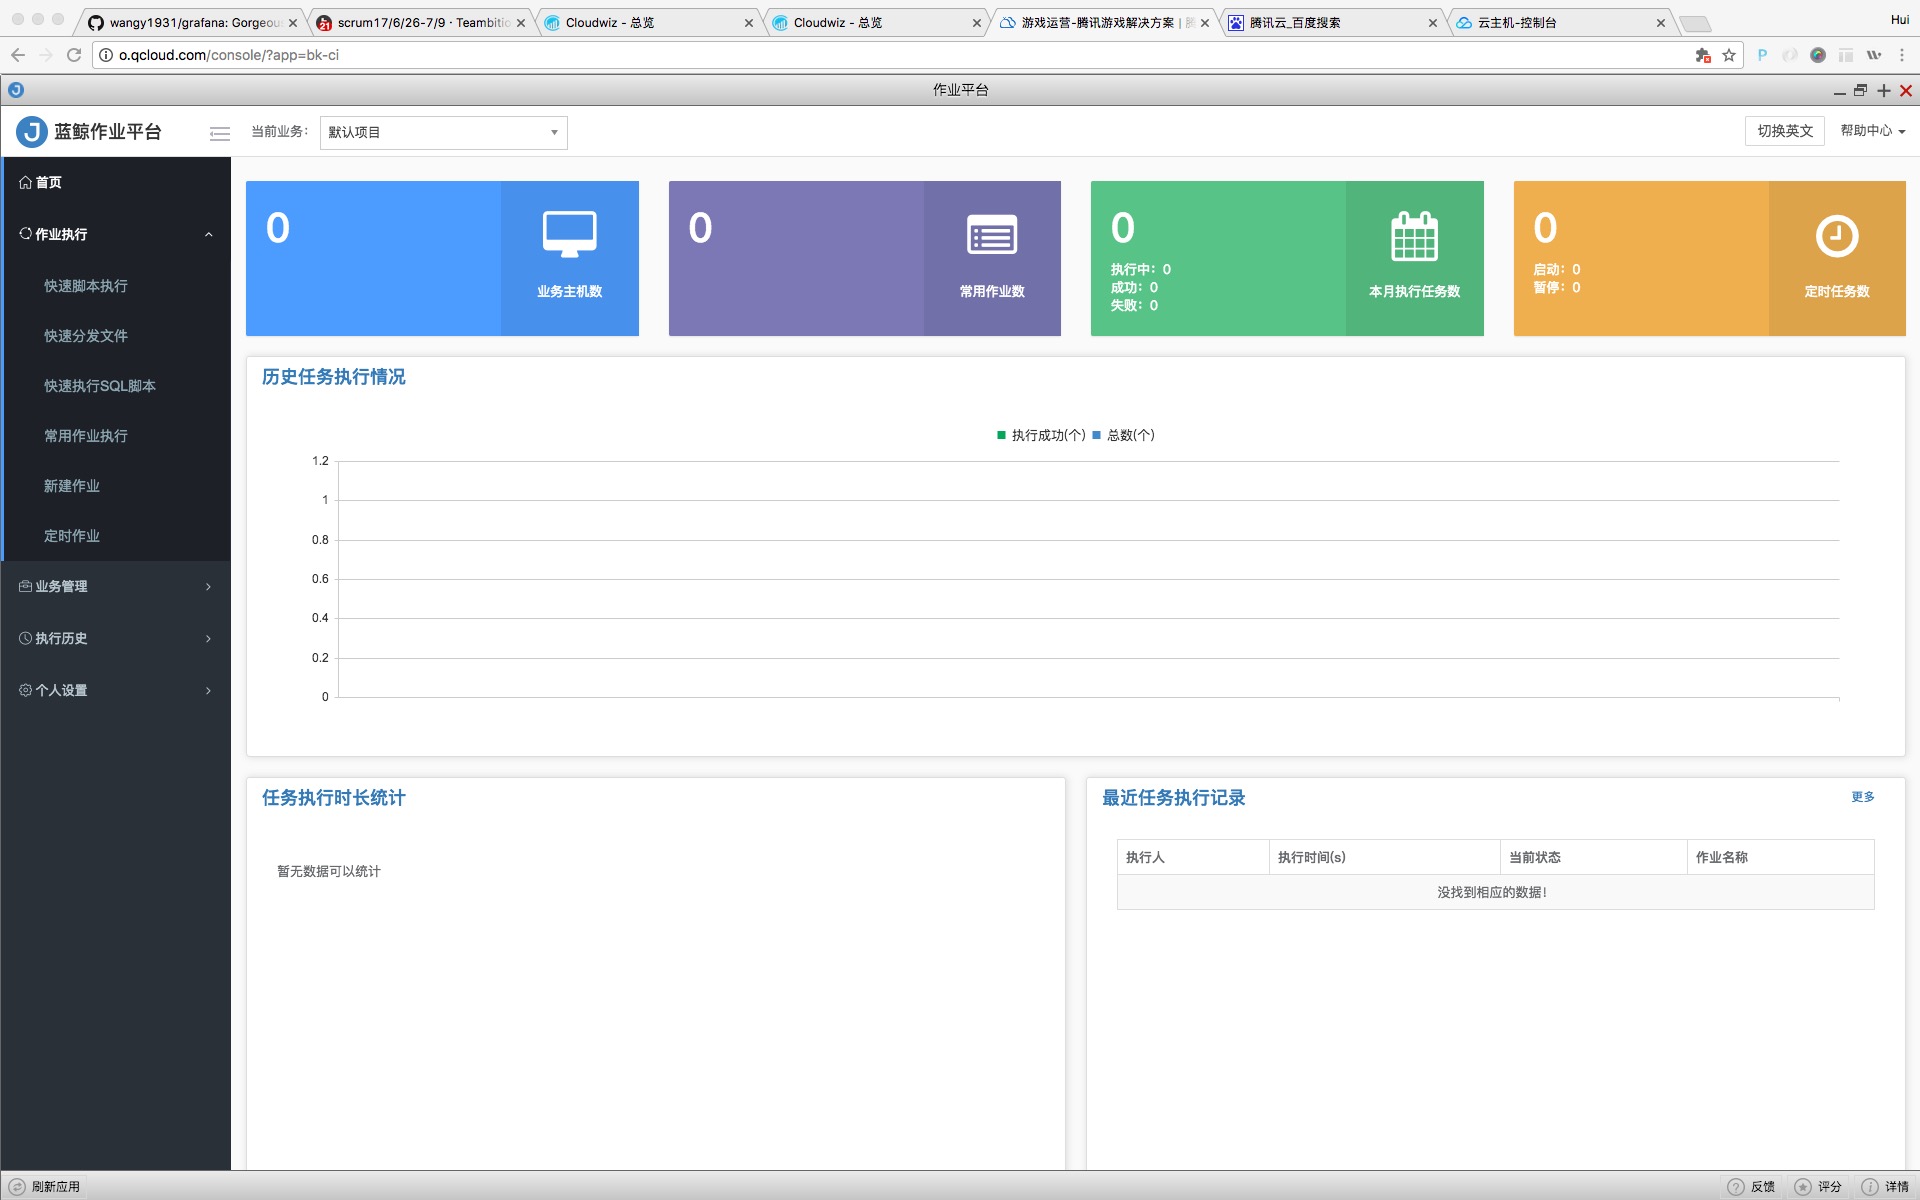Click the clock icon on 定时任务数 card
This screenshot has width=1920, height=1200.
(x=1836, y=236)
